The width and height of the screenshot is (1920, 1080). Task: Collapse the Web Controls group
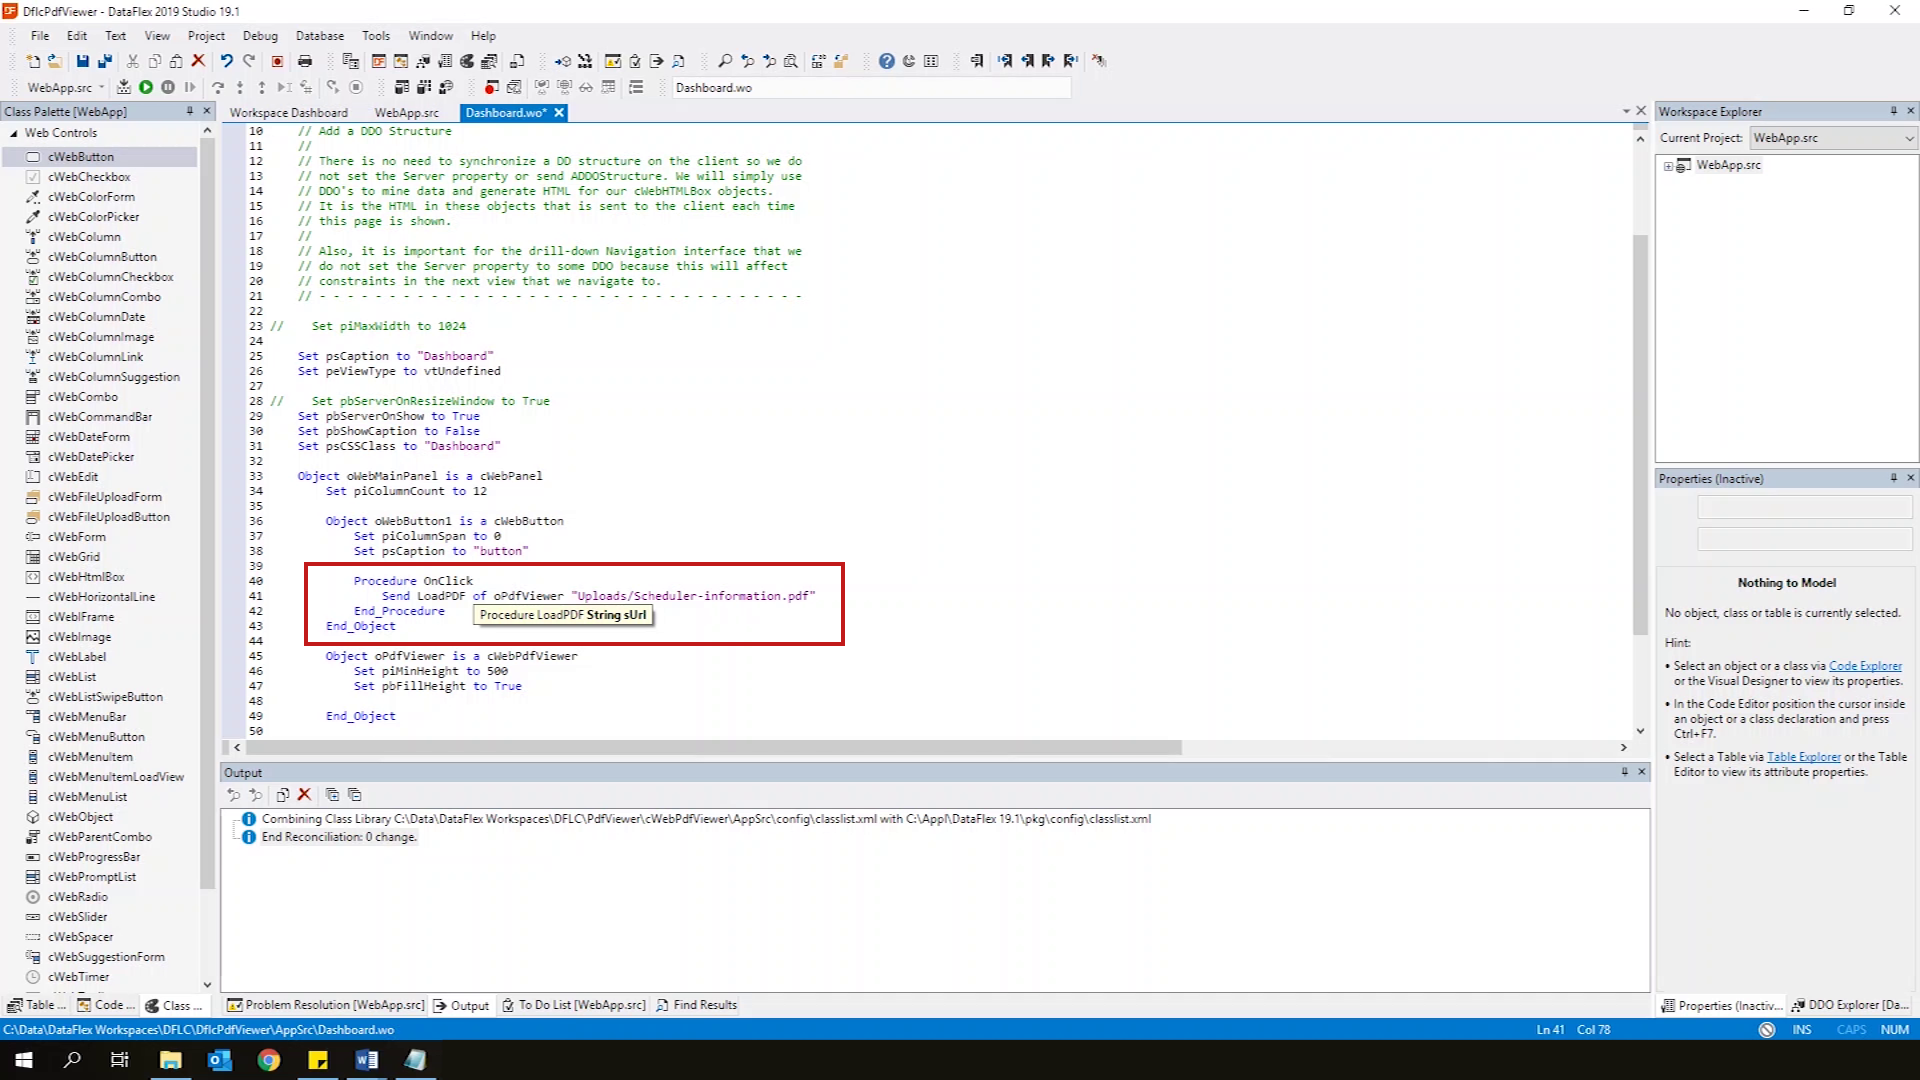(x=14, y=133)
